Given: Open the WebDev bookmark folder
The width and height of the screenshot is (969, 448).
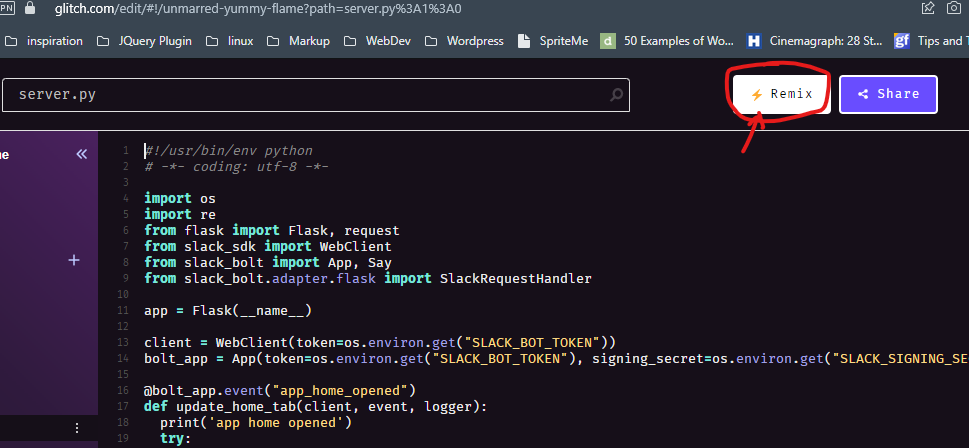Looking at the screenshot, I should (x=376, y=41).
